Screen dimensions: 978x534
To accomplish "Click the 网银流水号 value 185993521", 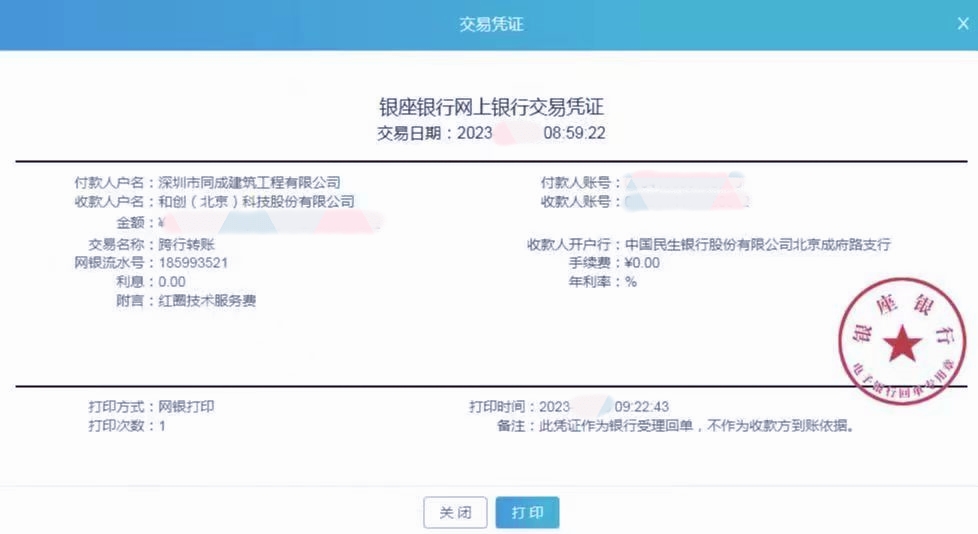I will coord(193,262).
